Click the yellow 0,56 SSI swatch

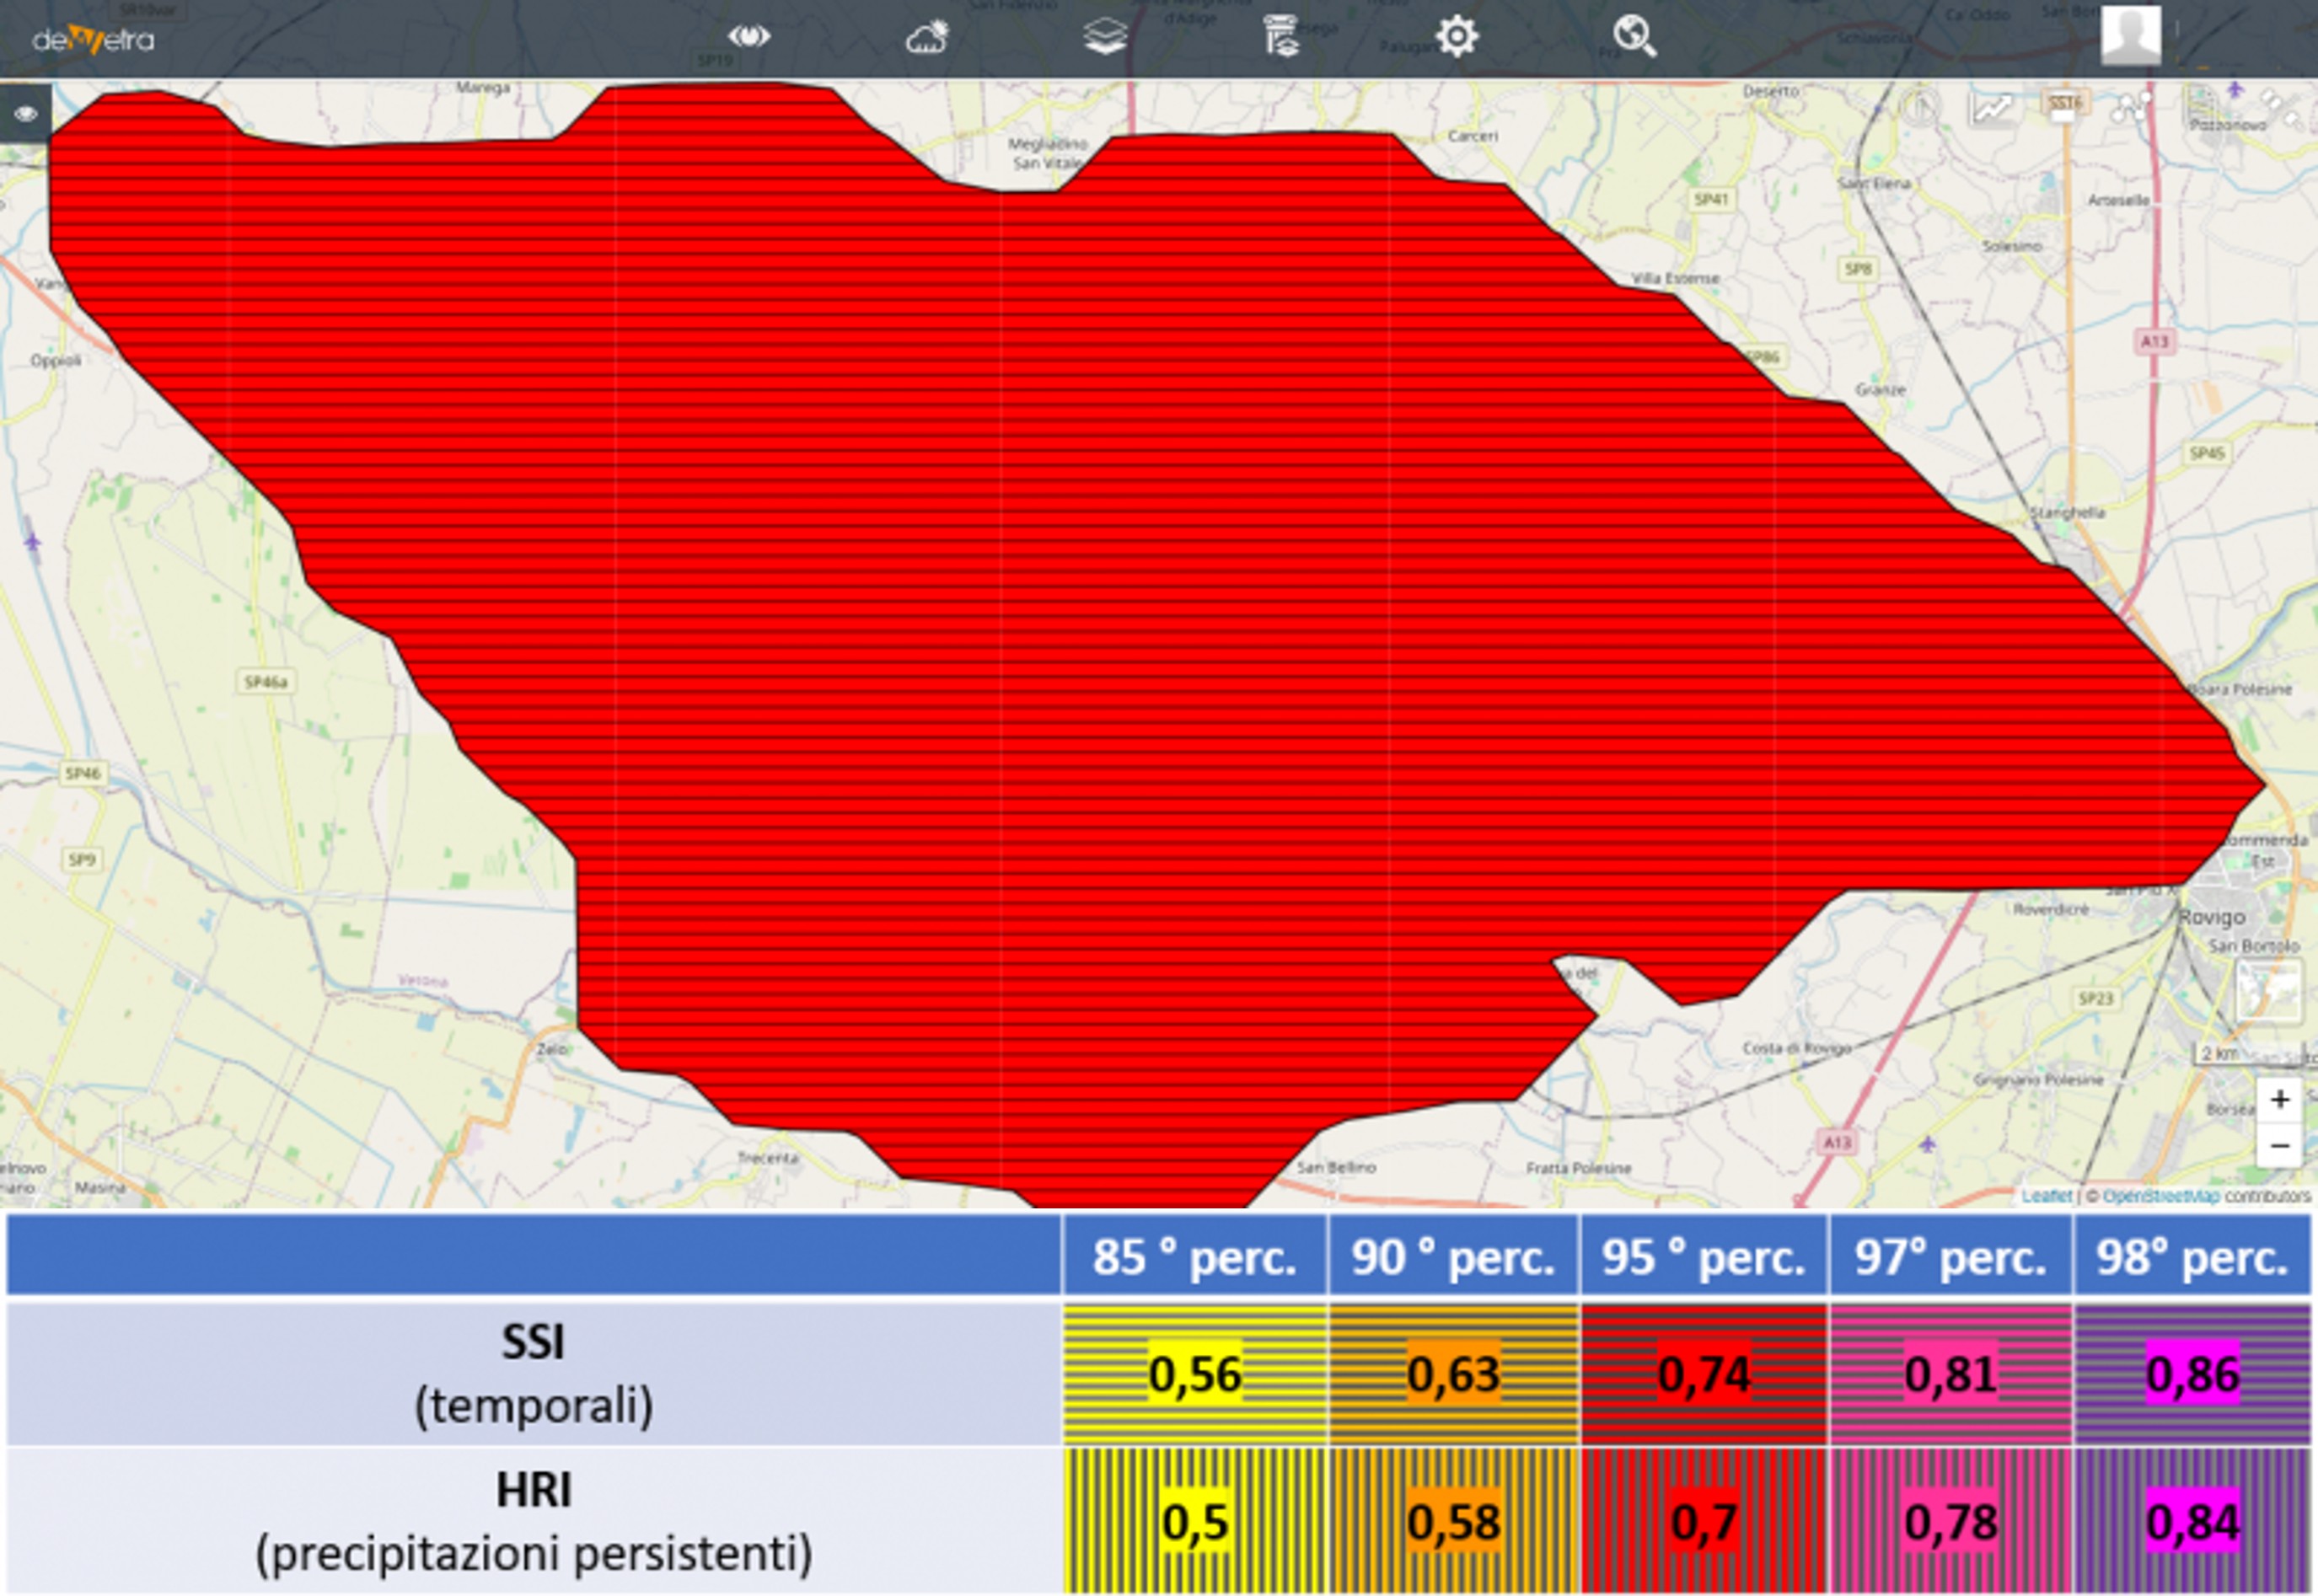pyautogui.click(x=1195, y=1374)
